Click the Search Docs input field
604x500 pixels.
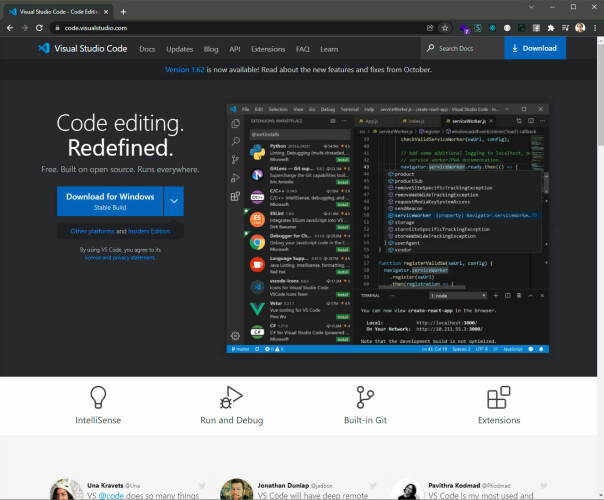click(x=462, y=48)
